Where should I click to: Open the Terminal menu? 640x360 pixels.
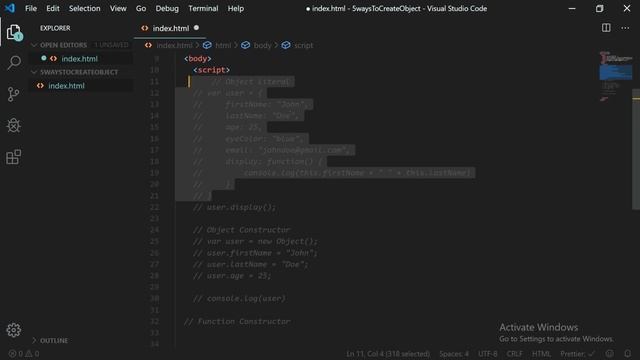coord(203,8)
